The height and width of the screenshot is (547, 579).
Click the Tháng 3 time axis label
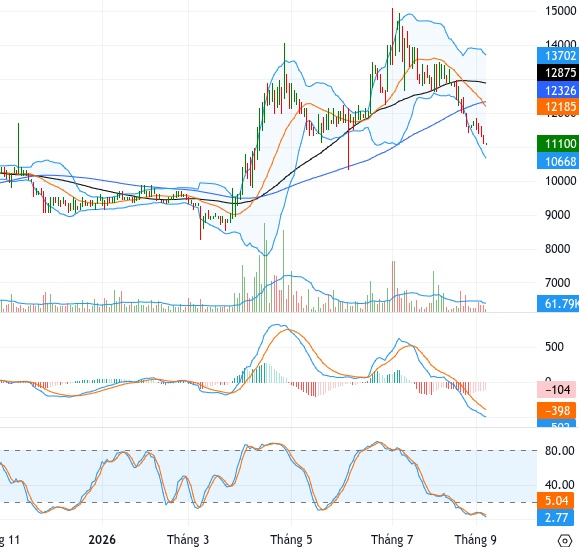[188, 540]
